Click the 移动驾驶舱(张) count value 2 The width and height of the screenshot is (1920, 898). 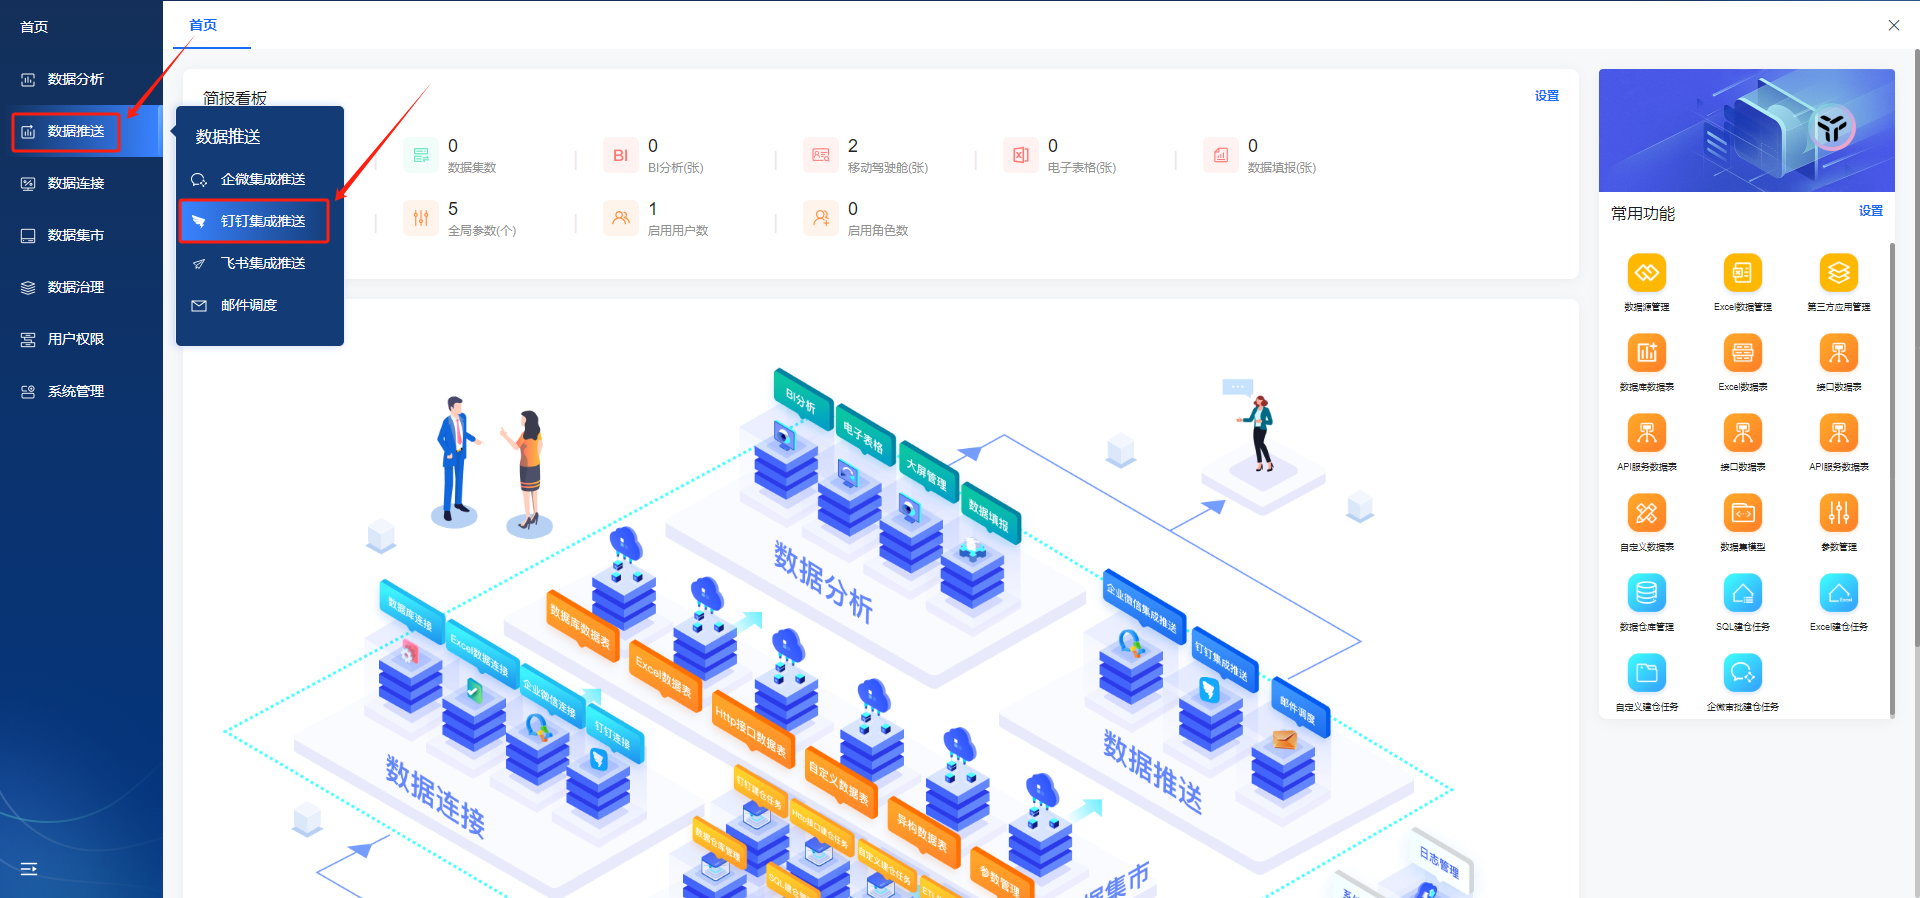(x=853, y=146)
